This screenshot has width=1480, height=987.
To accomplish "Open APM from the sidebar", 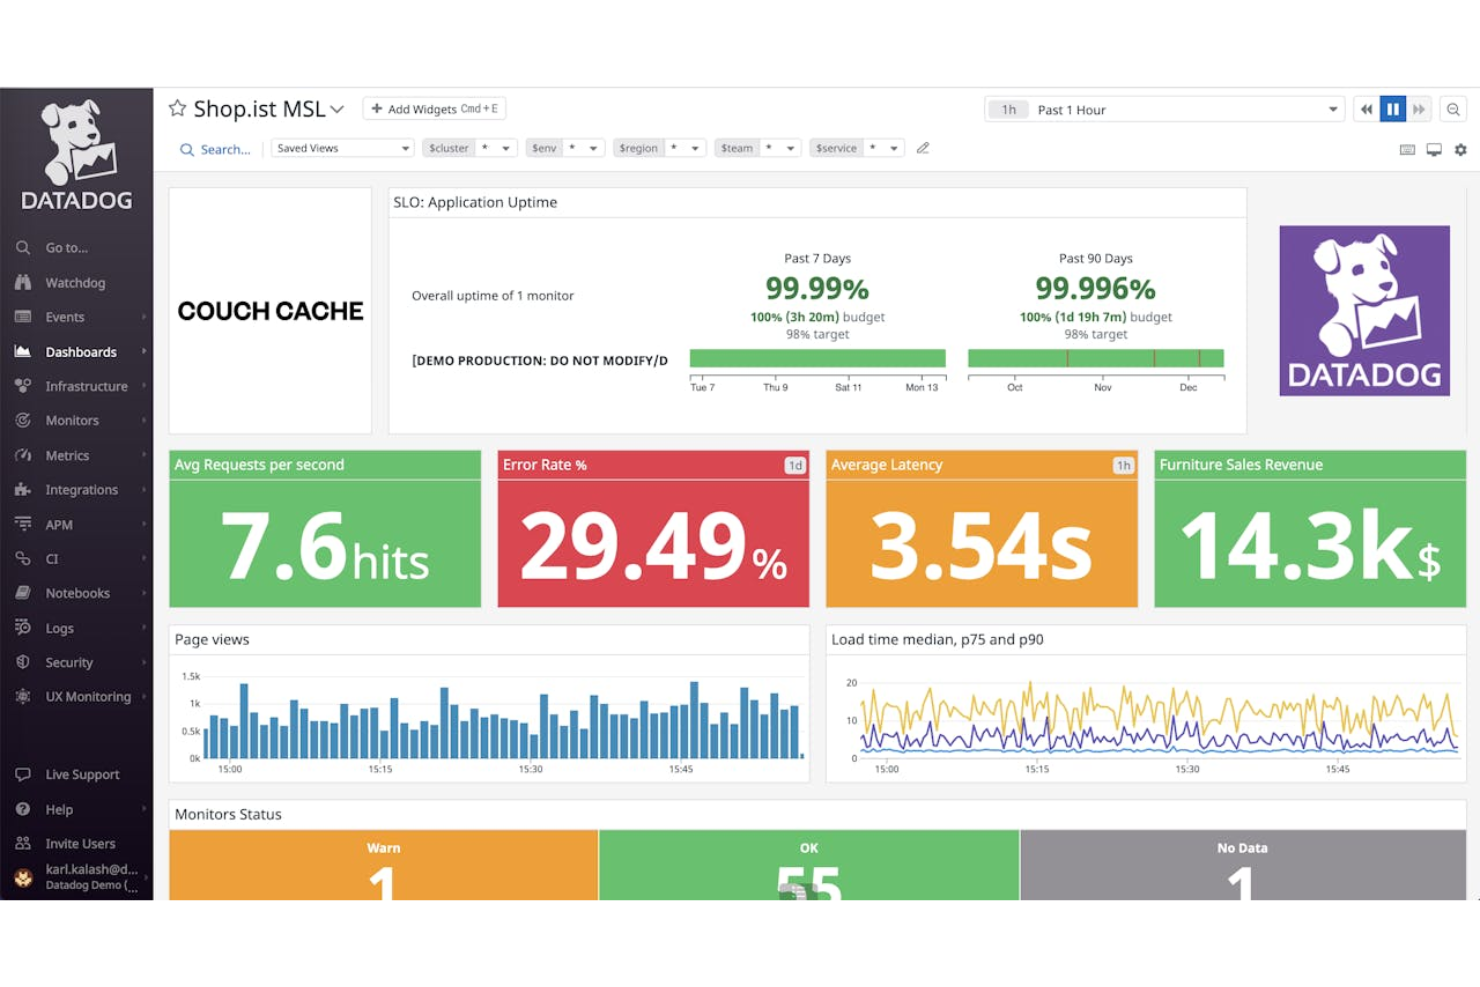I will pos(59,524).
